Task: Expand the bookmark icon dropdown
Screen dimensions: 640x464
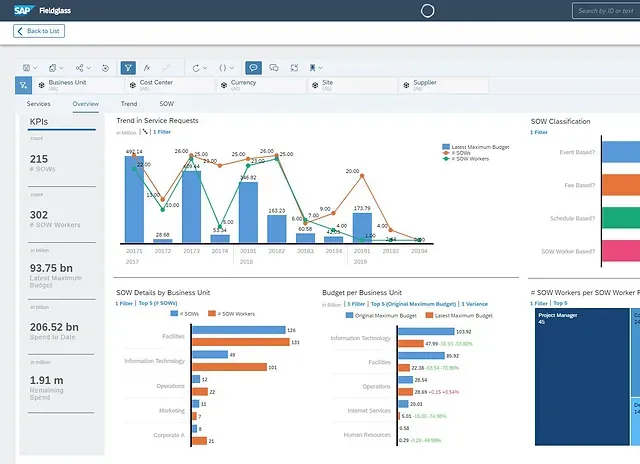Action: 316,68
